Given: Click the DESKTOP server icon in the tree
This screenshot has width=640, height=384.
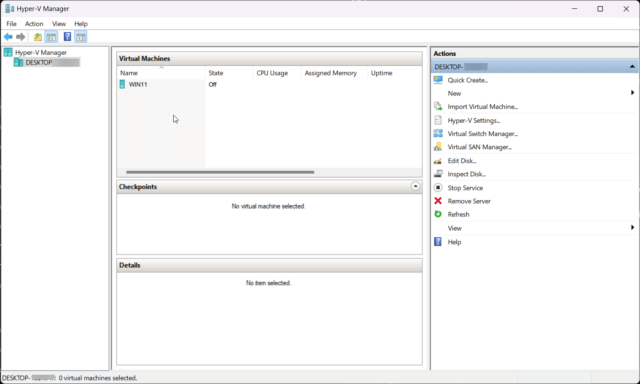Looking at the screenshot, I should tap(18, 62).
